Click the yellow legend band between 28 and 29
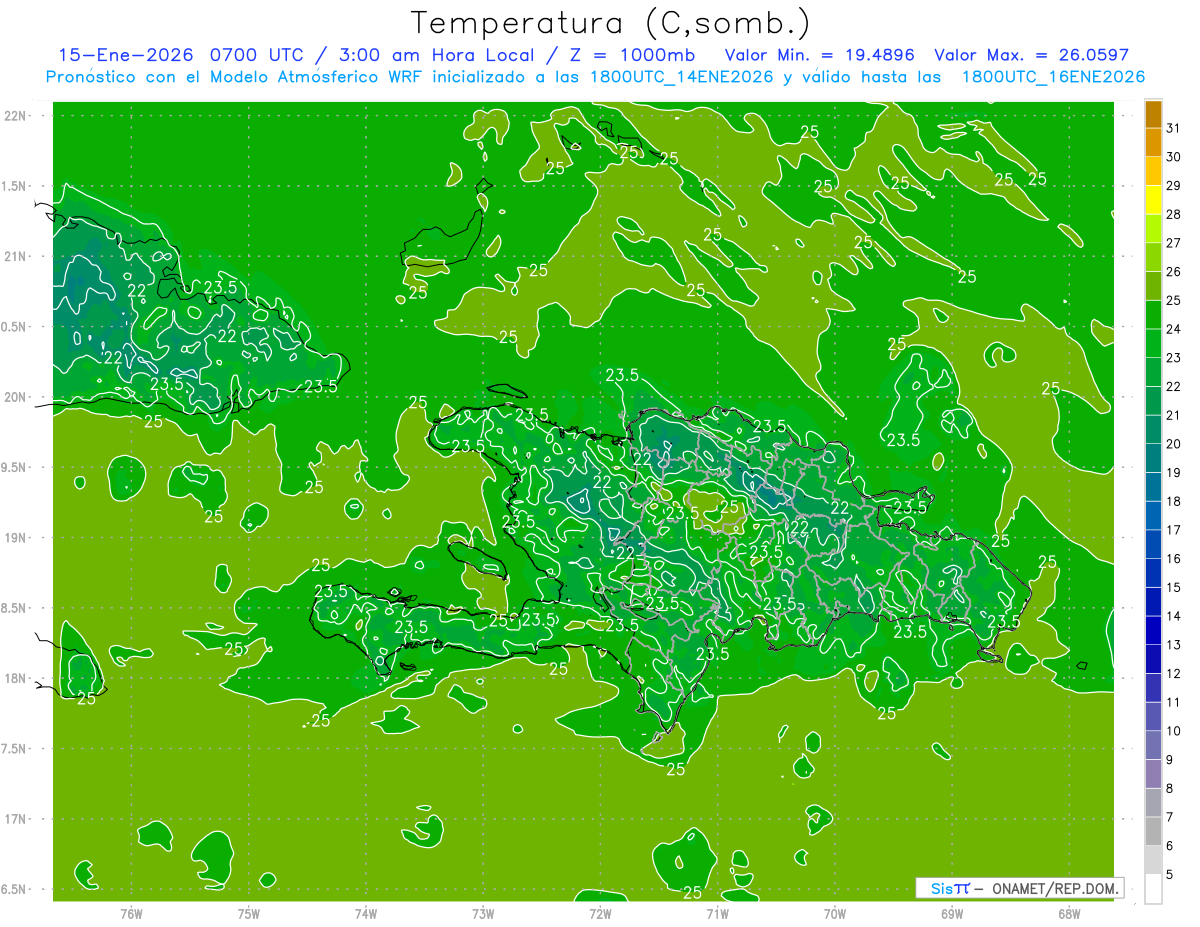The height and width of the screenshot is (927, 1200). point(1153,200)
